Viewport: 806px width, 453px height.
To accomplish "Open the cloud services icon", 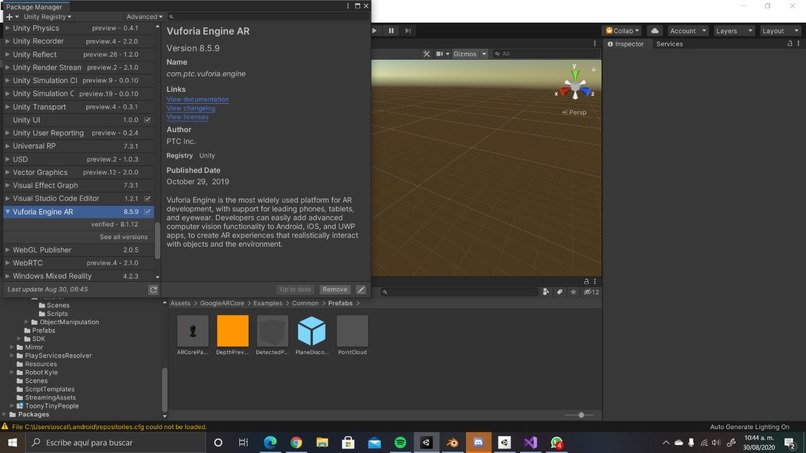I will tap(654, 31).
